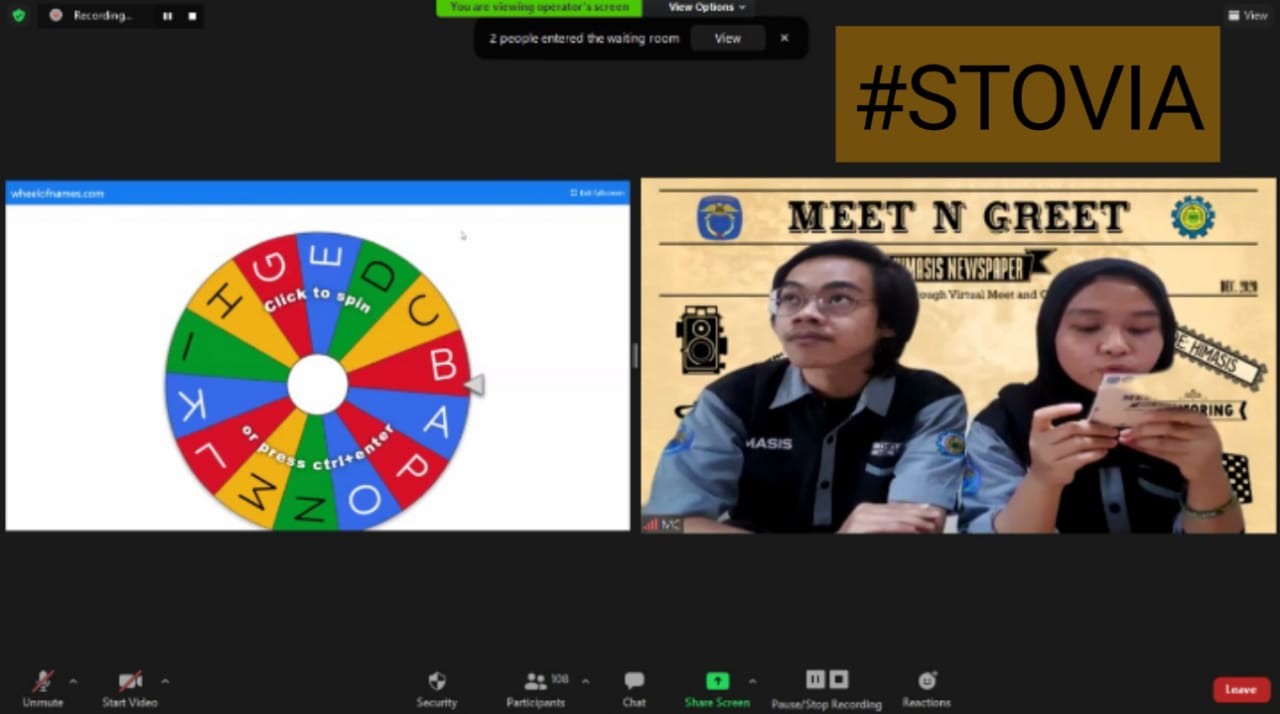Leave the meeting
The width and height of the screenshot is (1280, 714).
click(1241, 689)
